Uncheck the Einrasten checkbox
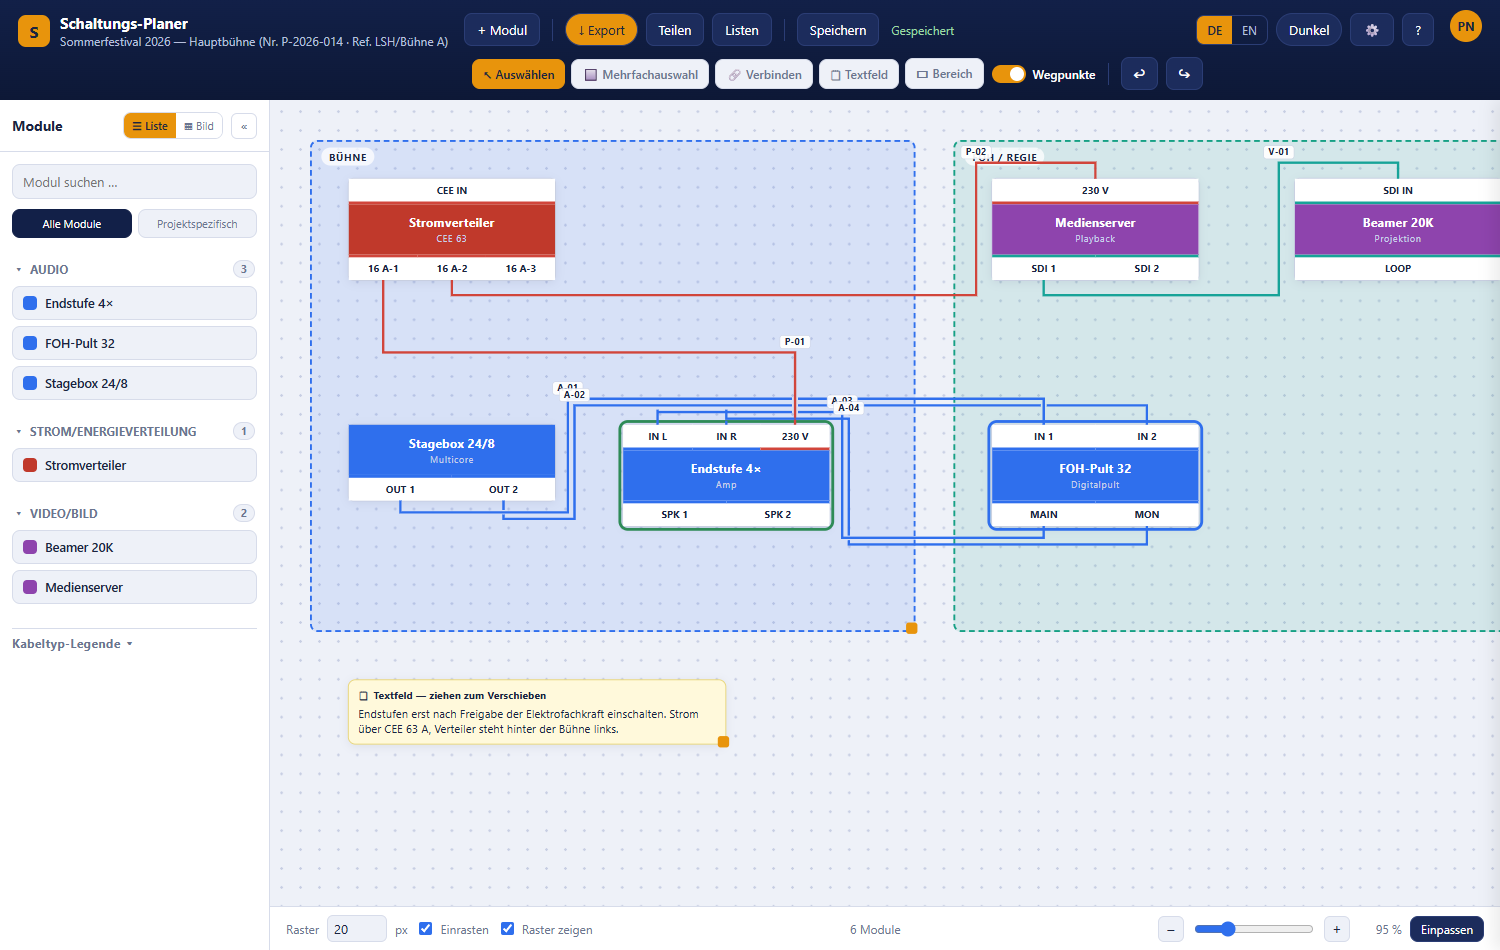The image size is (1500, 950). 426,929
